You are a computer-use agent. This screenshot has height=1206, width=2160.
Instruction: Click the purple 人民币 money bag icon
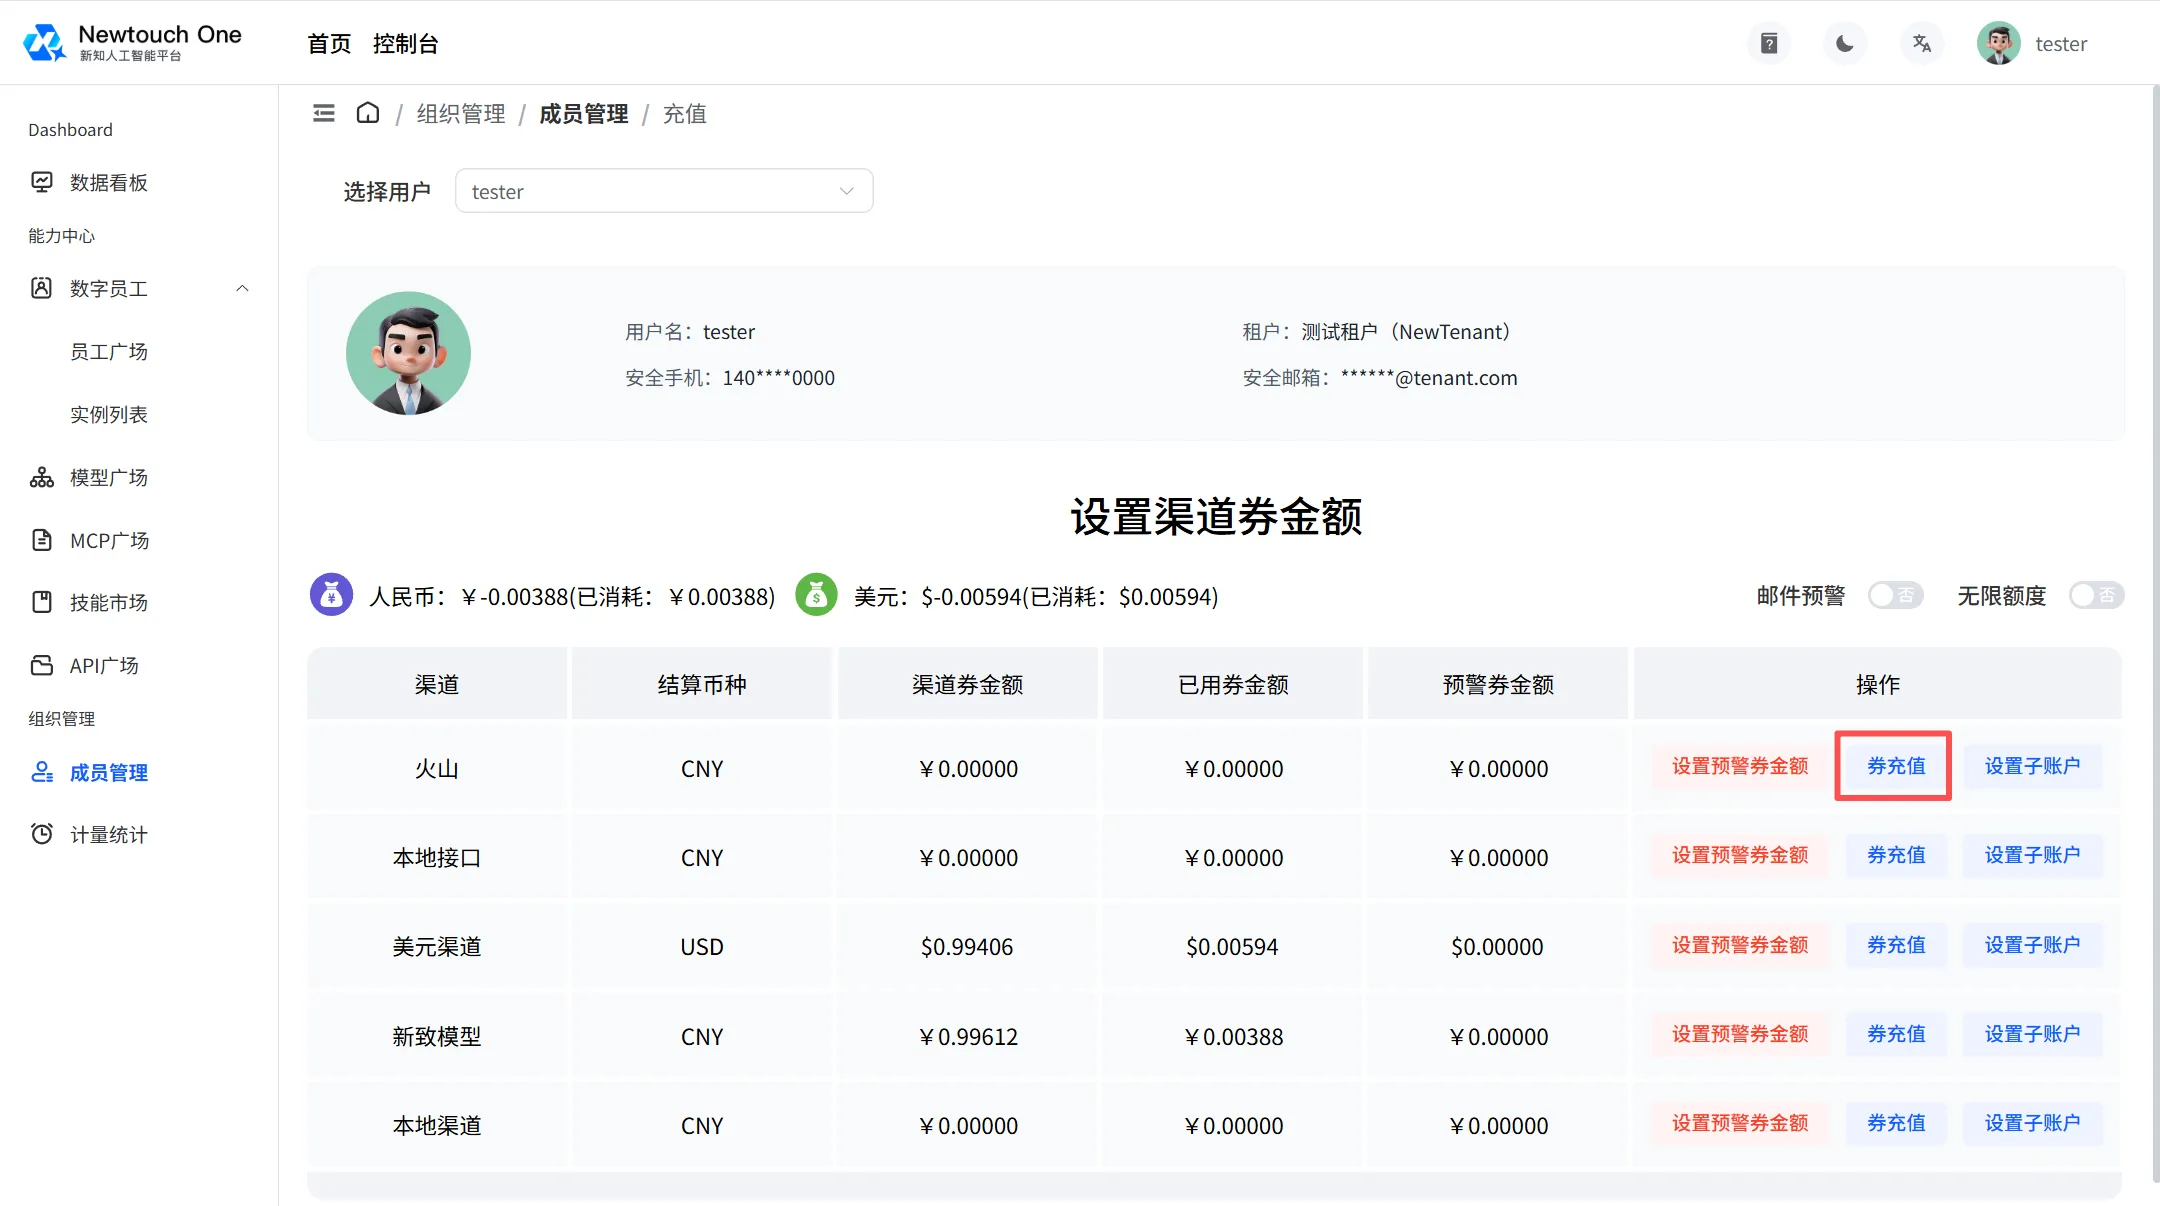331,595
